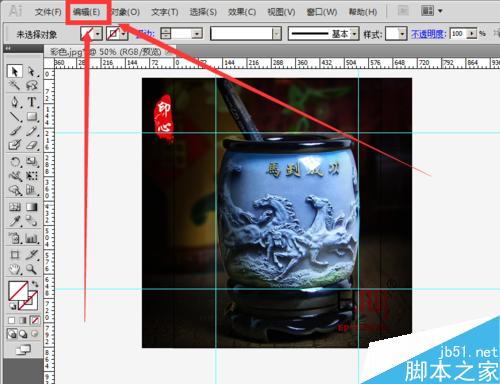Open the 编辑(E) menu

click(86, 12)
